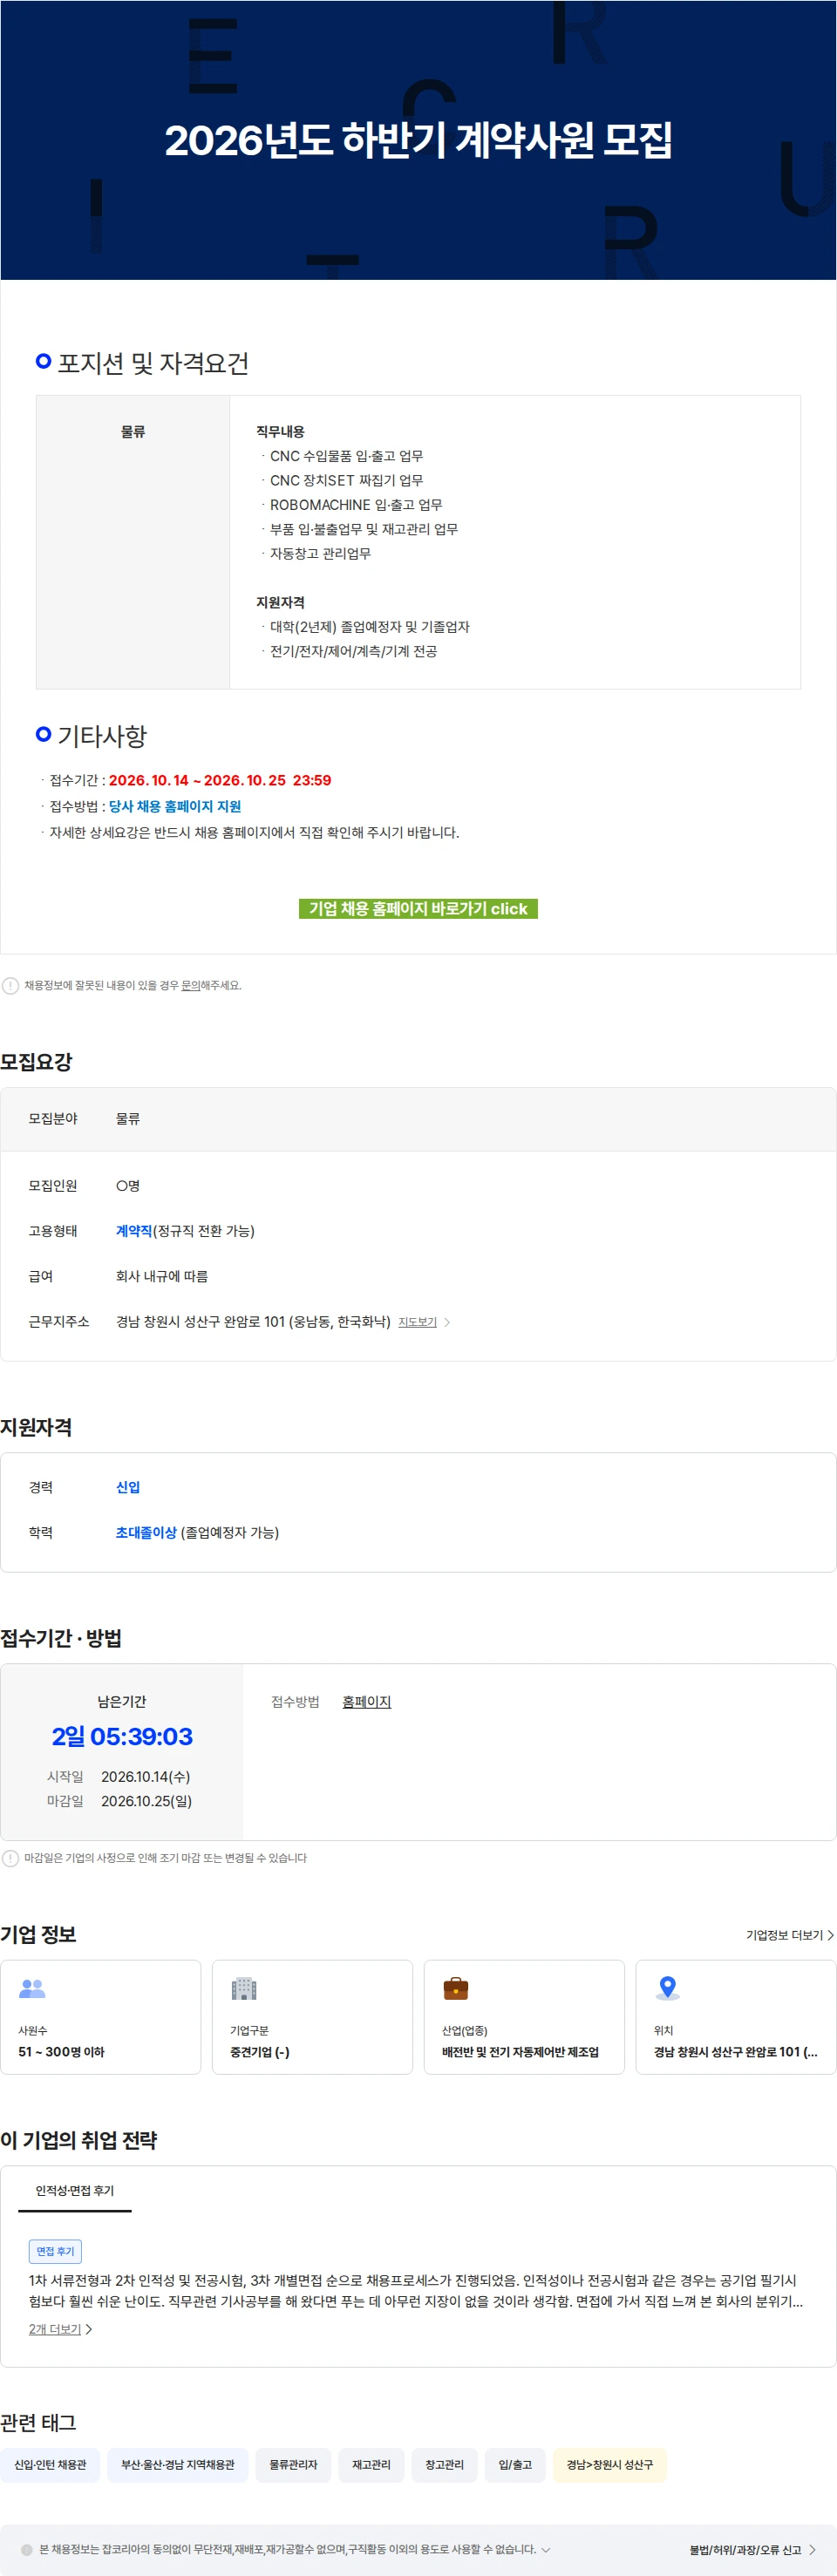Select the 입/출고 tag
Viewport: 837px width, 2576px height.
pos(515,2465)
